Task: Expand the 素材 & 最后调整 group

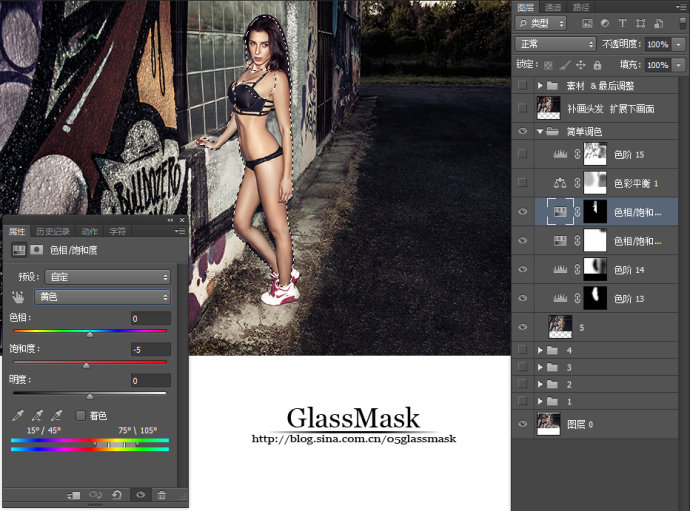Action: point(540,85)
